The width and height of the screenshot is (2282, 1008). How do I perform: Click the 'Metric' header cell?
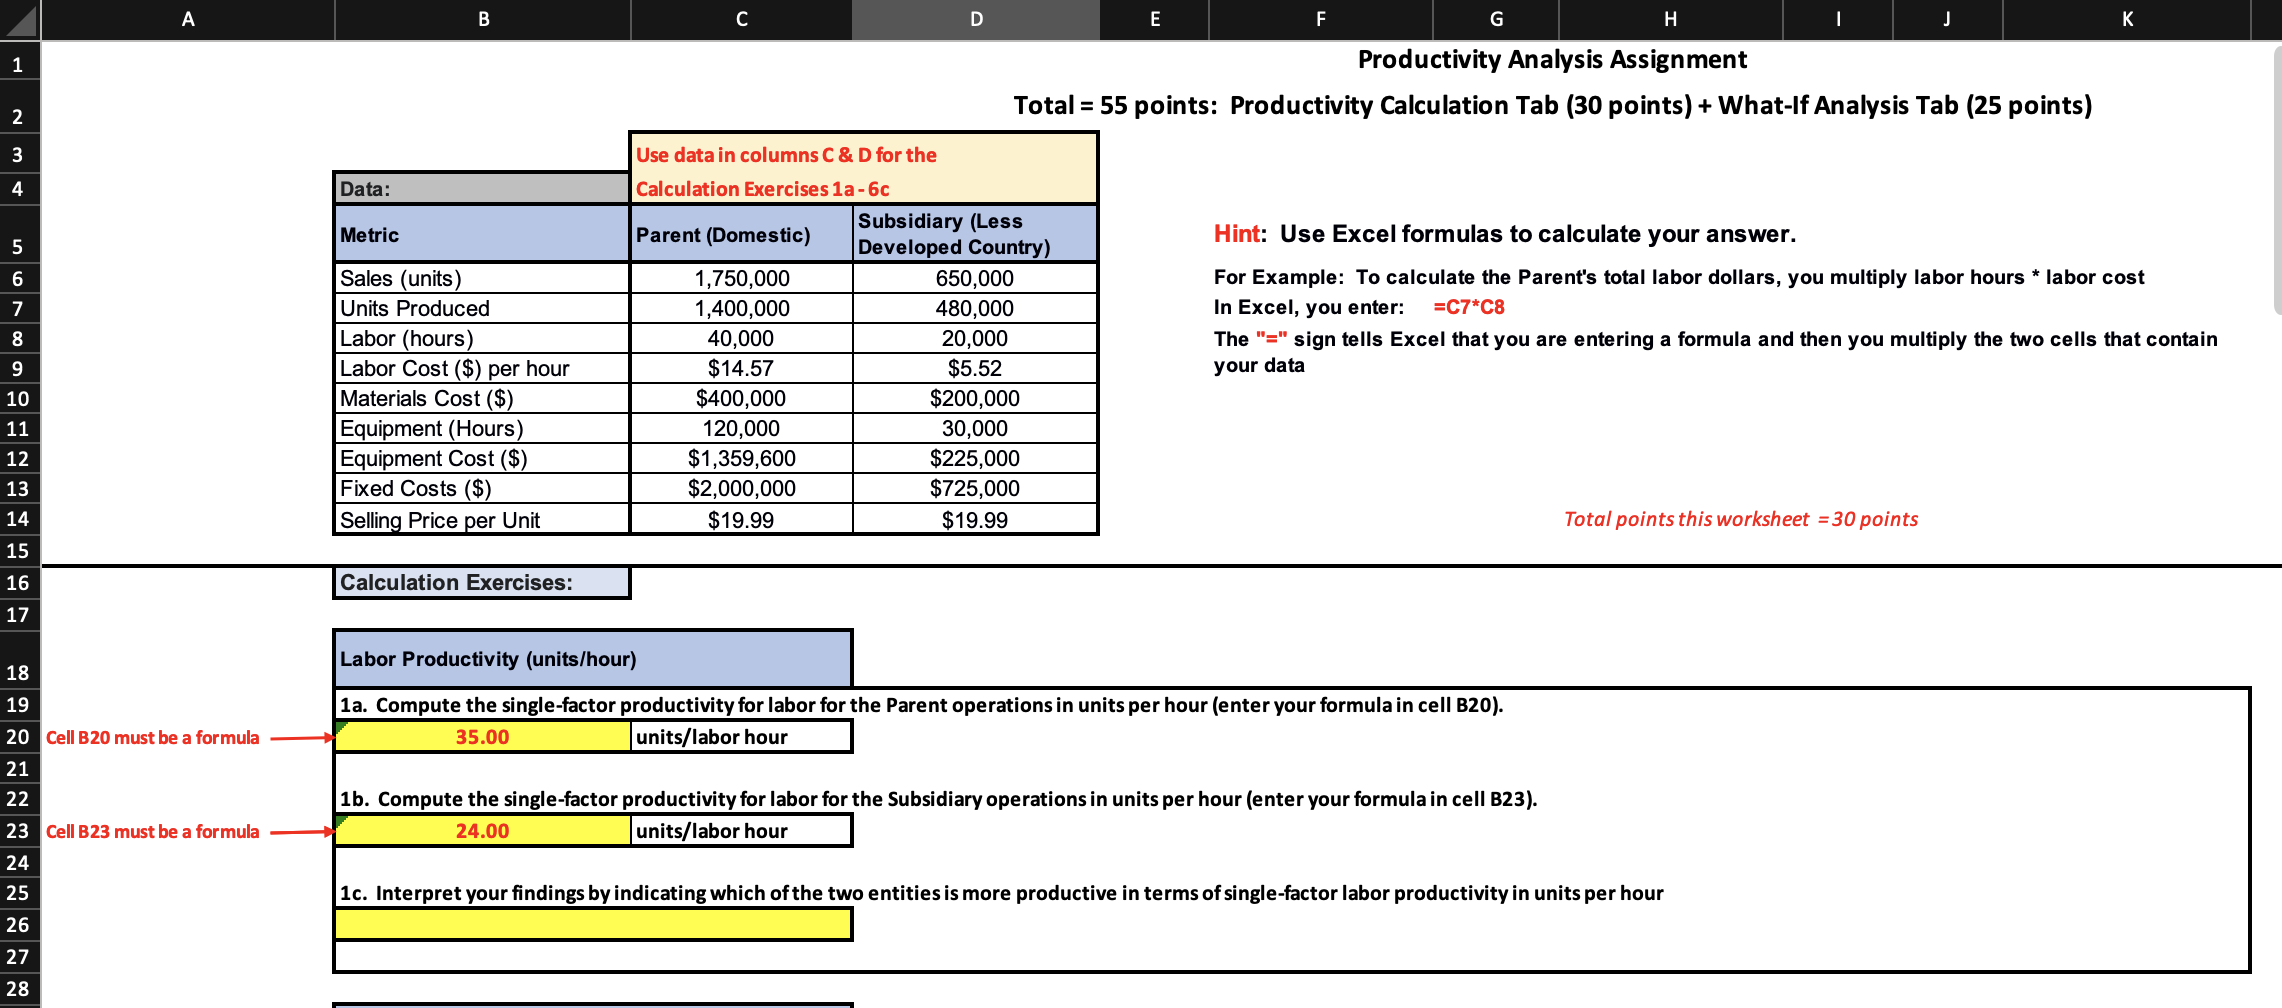pyautogui.click(x=482, y=234)
